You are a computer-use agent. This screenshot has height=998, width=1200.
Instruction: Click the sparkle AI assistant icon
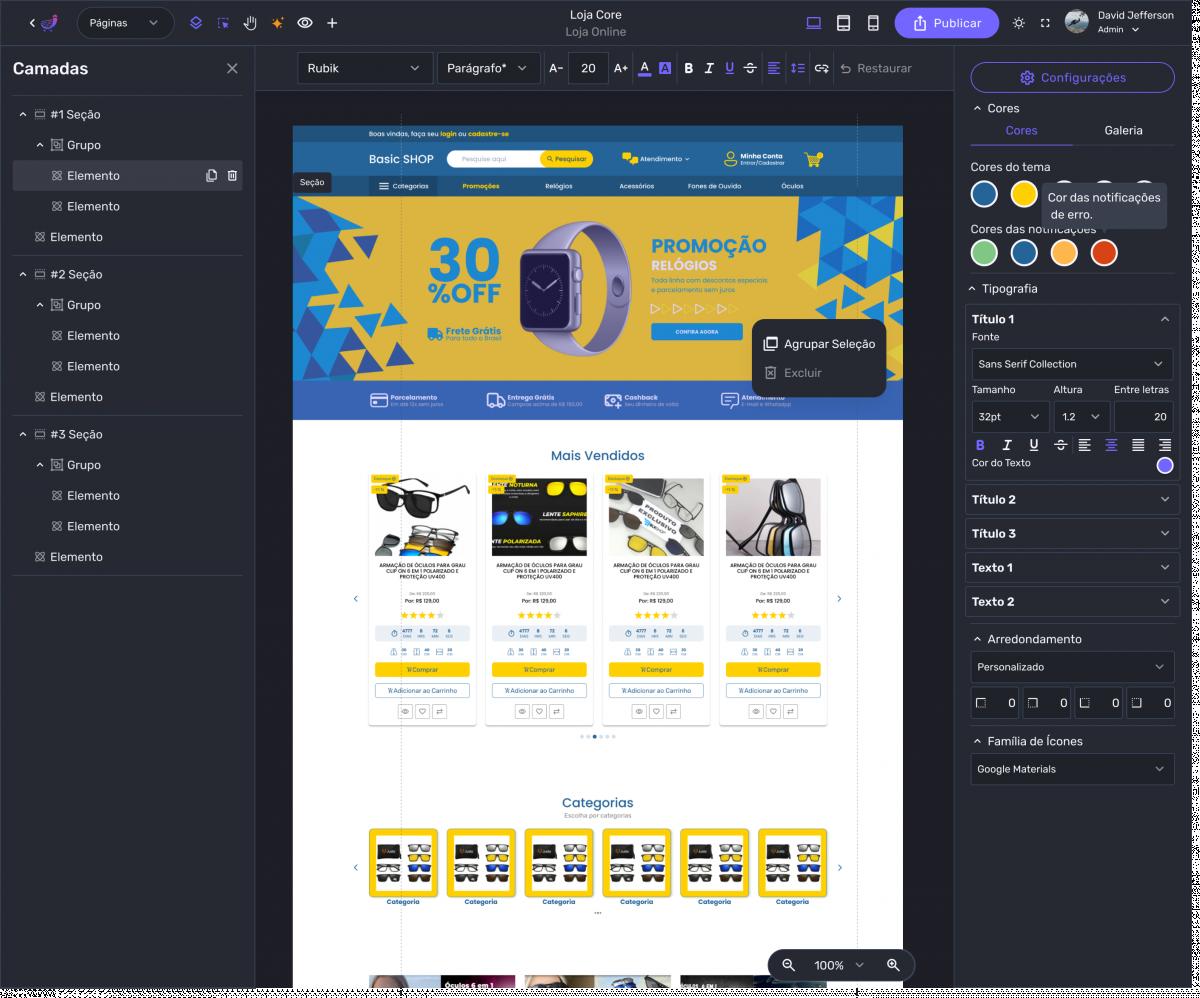[278, 23]
